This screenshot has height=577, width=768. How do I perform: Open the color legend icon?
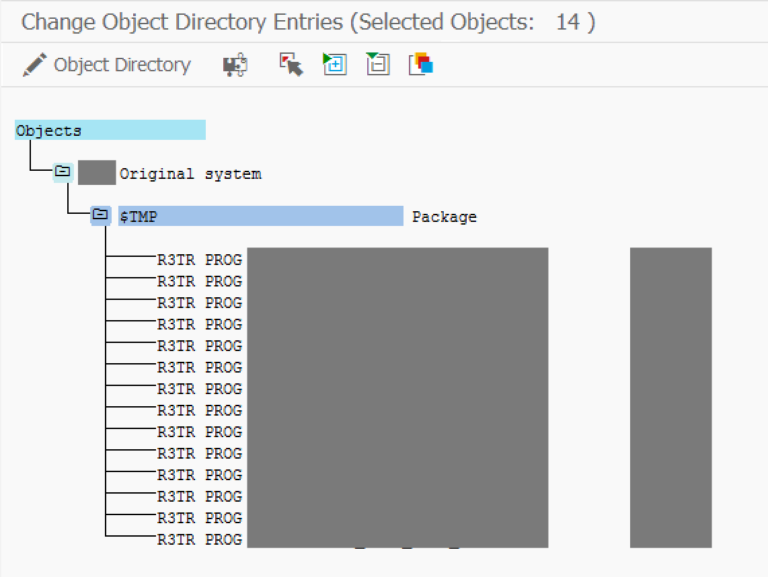pyautogui.click(x=421, y=64)
